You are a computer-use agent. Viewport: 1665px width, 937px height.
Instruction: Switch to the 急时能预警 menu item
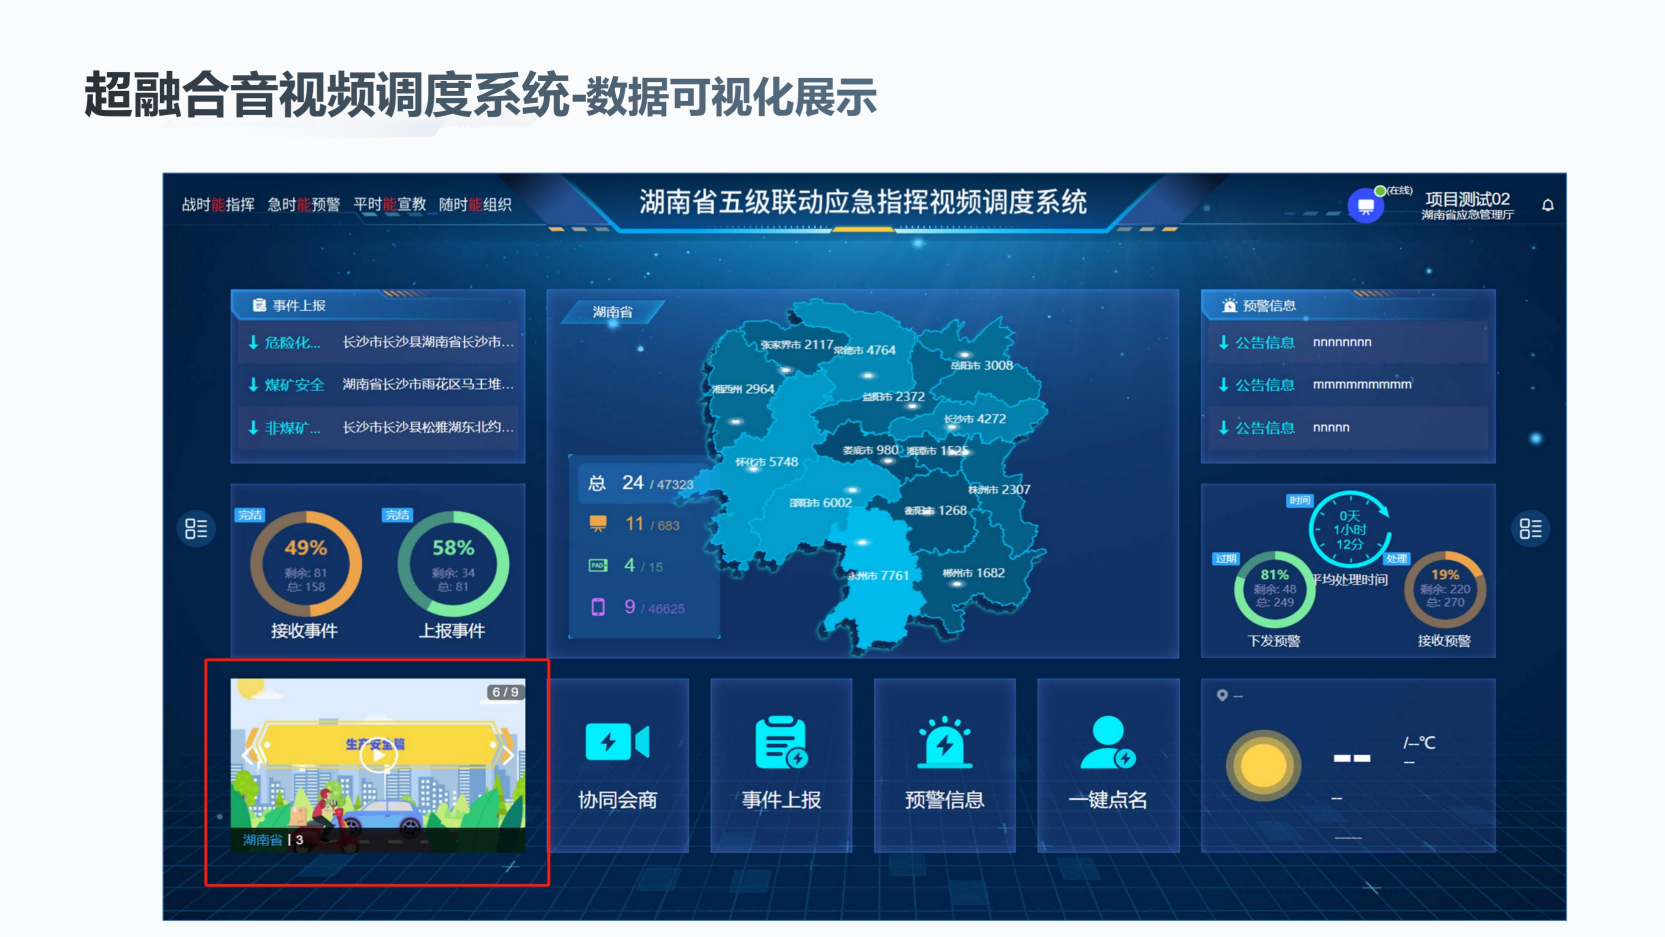[304, 204]
